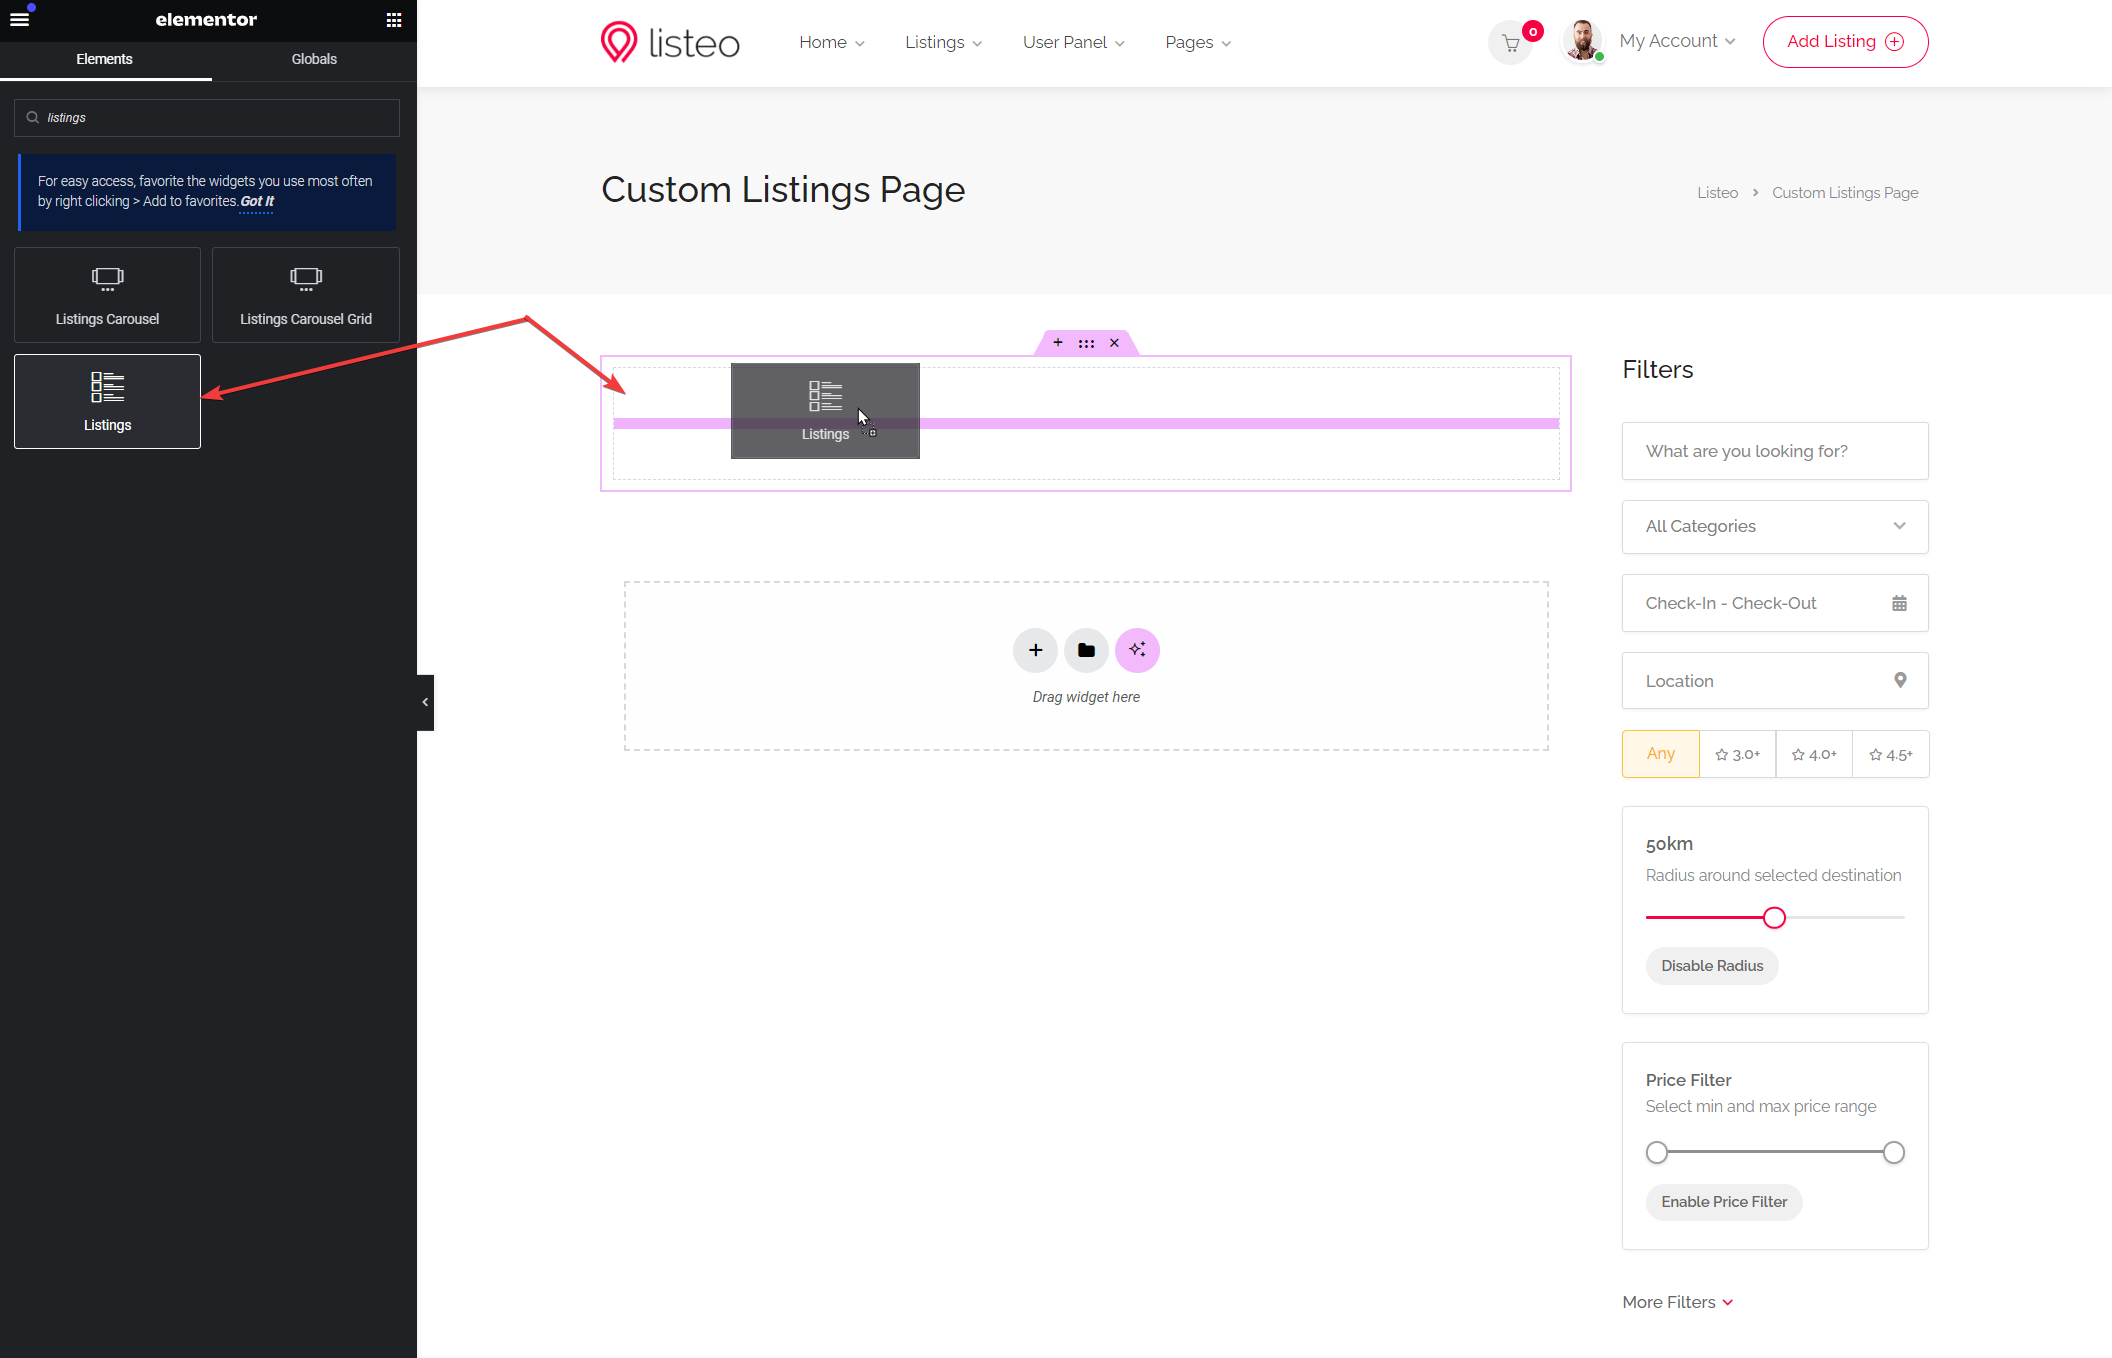Screen dimensions: 2112x1358
Task: Delete section using the X handle
Action: (1114, 343)
